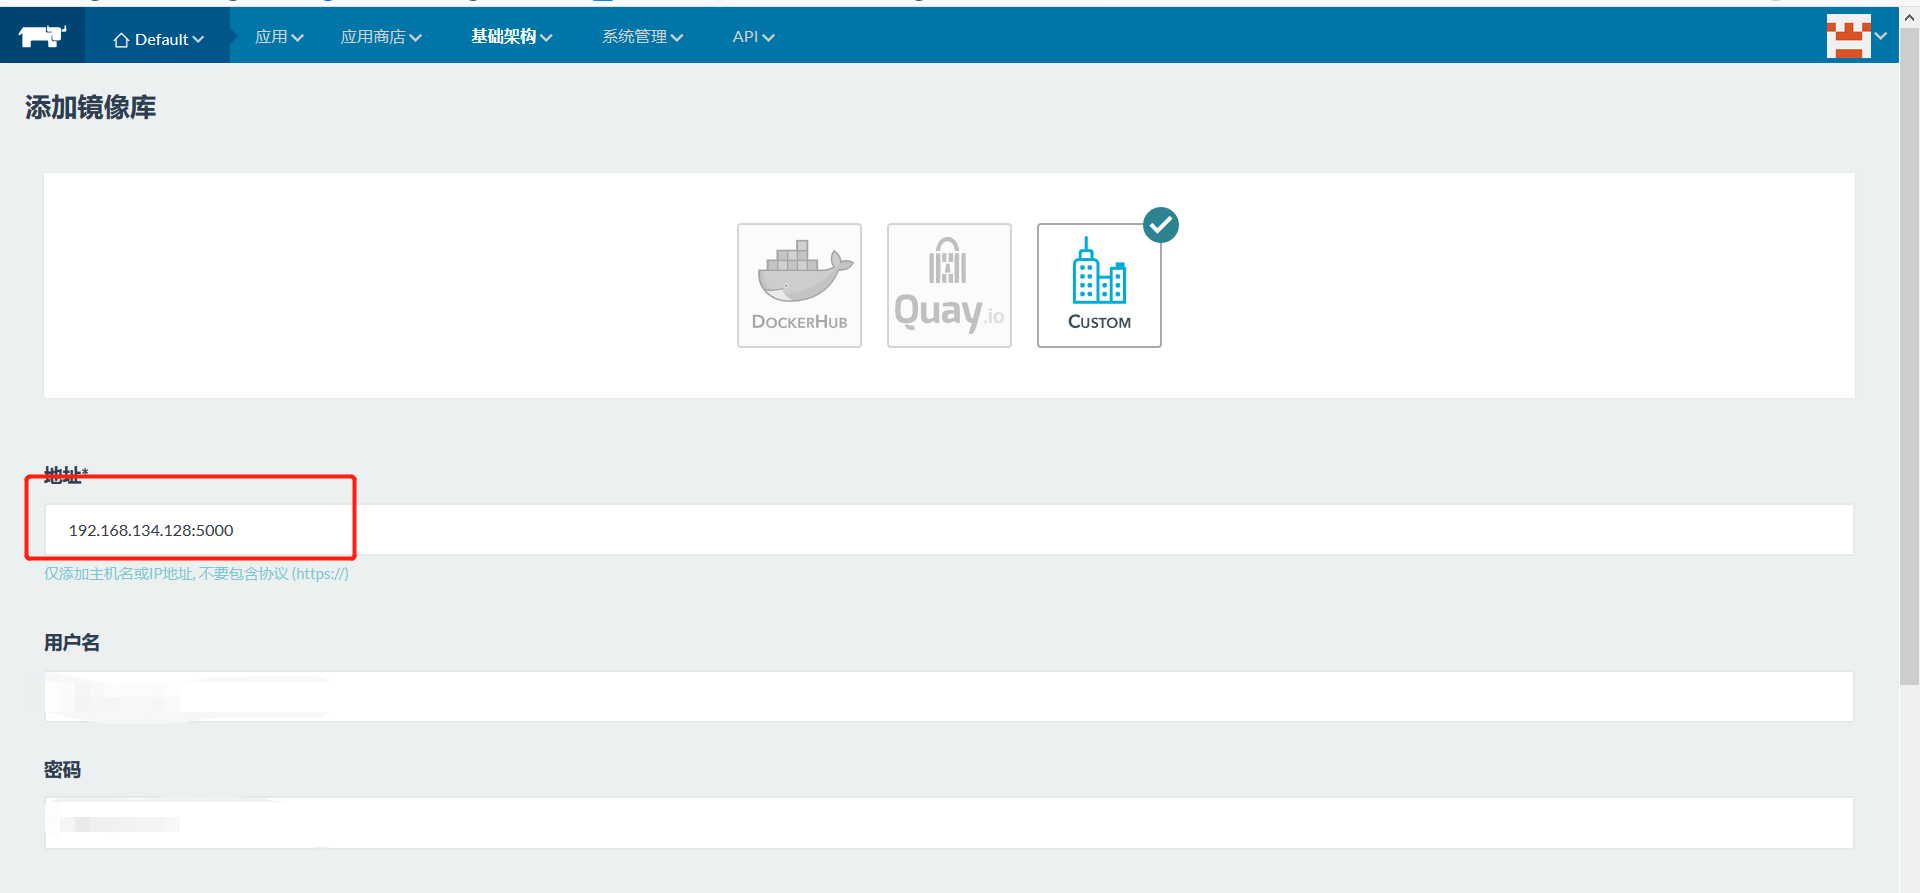
Task: Open the 应用商店 menu
Action: click(381, 37)
